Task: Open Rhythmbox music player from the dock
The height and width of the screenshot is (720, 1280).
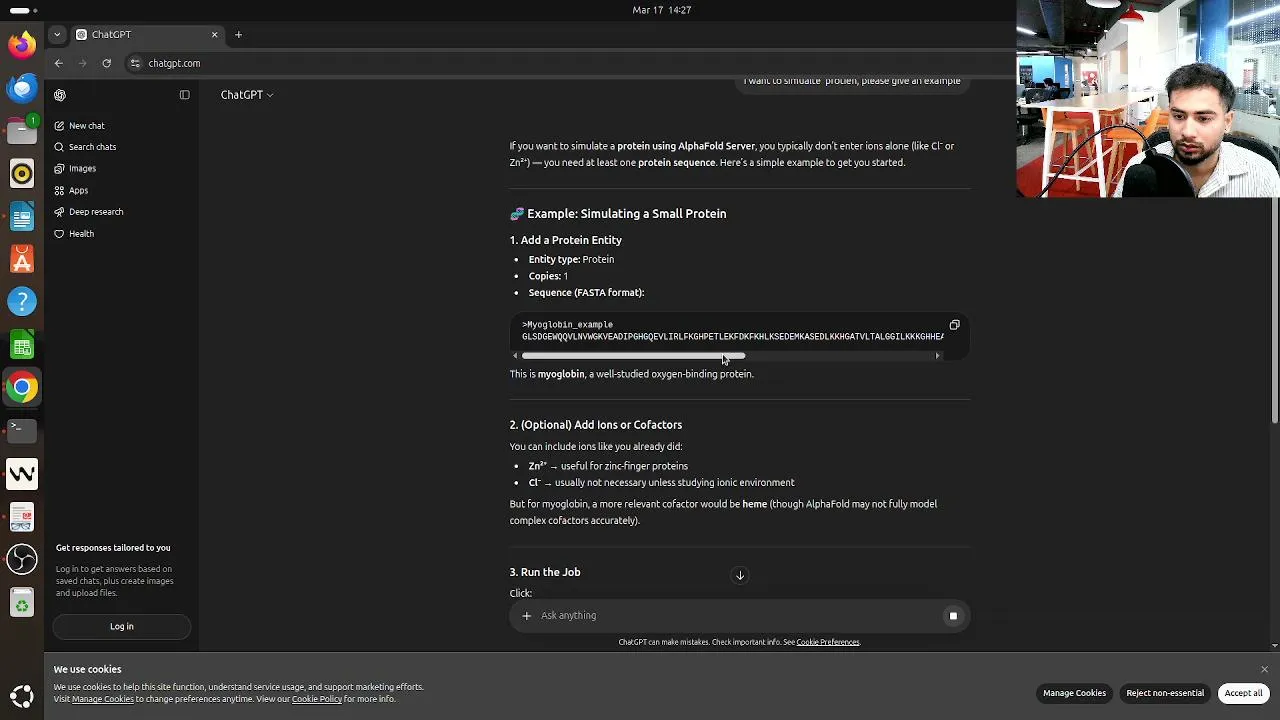Action: click(22, 174)
